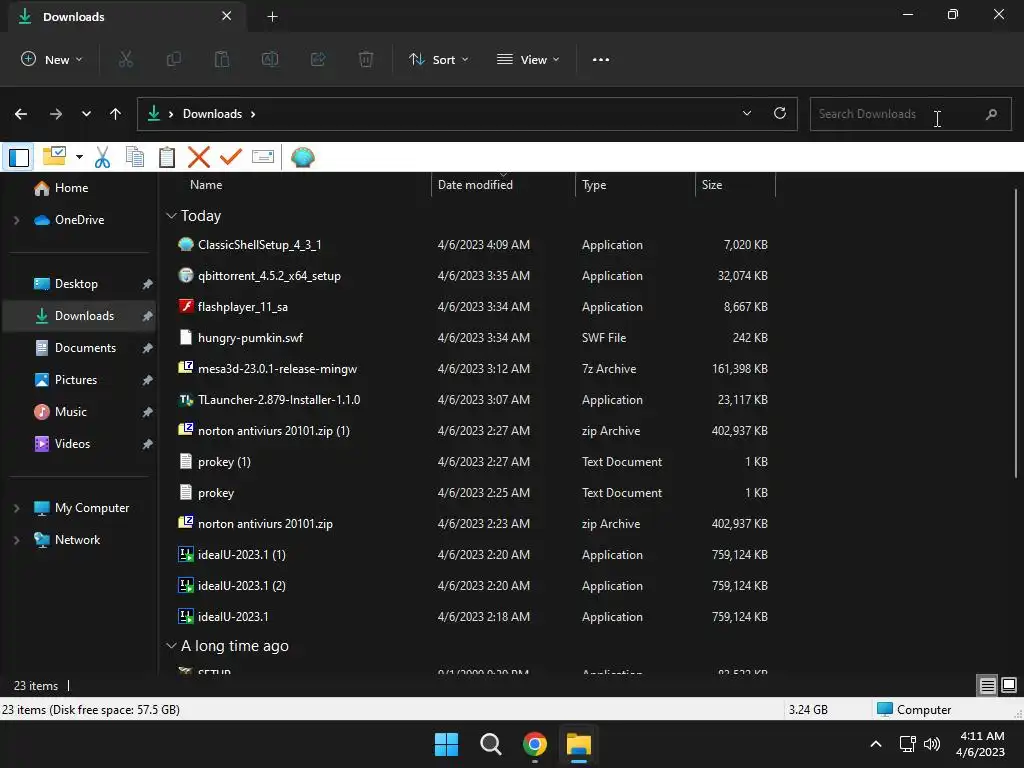Open the See more ellipsis menu
This screenshot has height=768, width=1024.
pyautogui.click(x=601, y=59)
